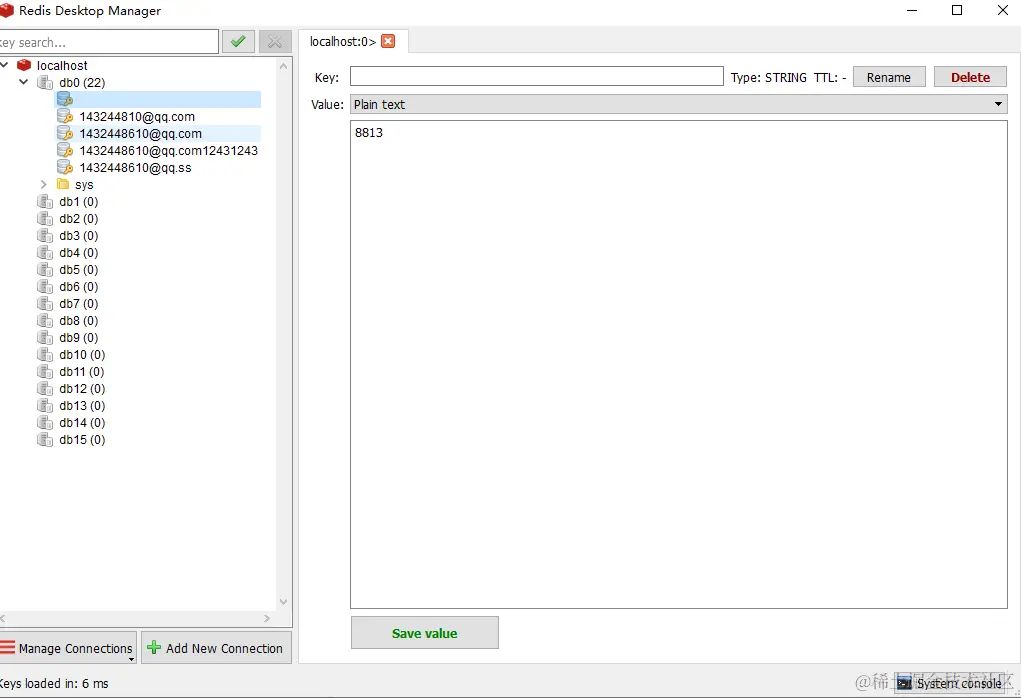
Task: Apply the key search with green checkmark
Action: point(238,41)
